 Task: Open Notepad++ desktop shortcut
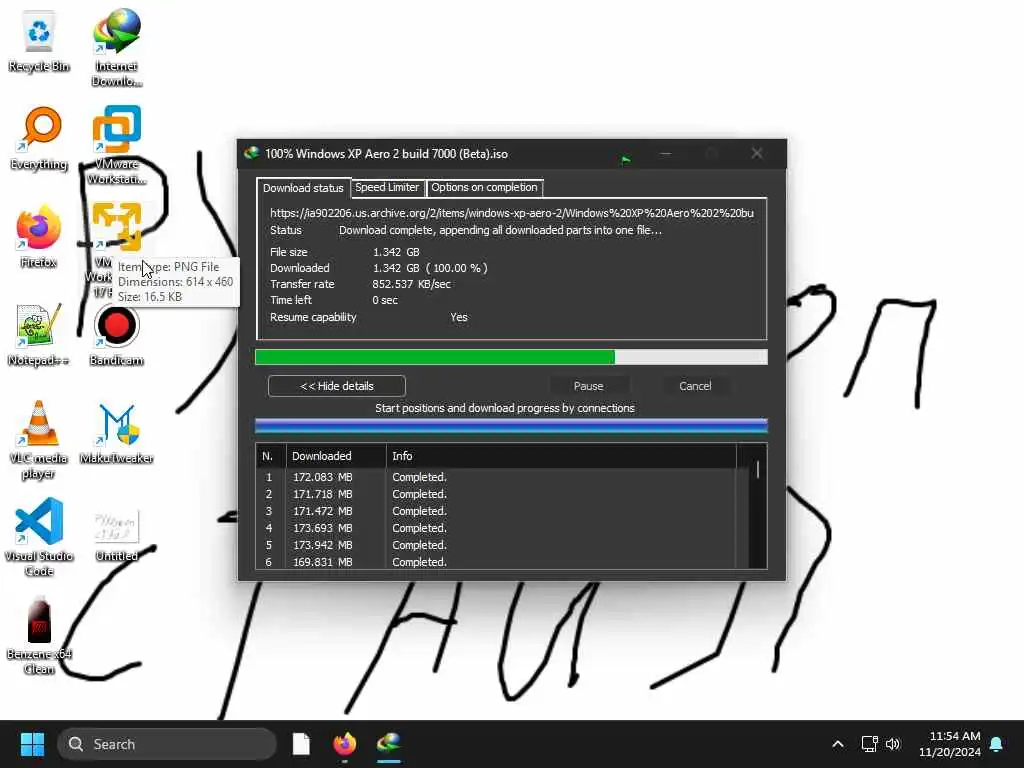tap(39, 334)
